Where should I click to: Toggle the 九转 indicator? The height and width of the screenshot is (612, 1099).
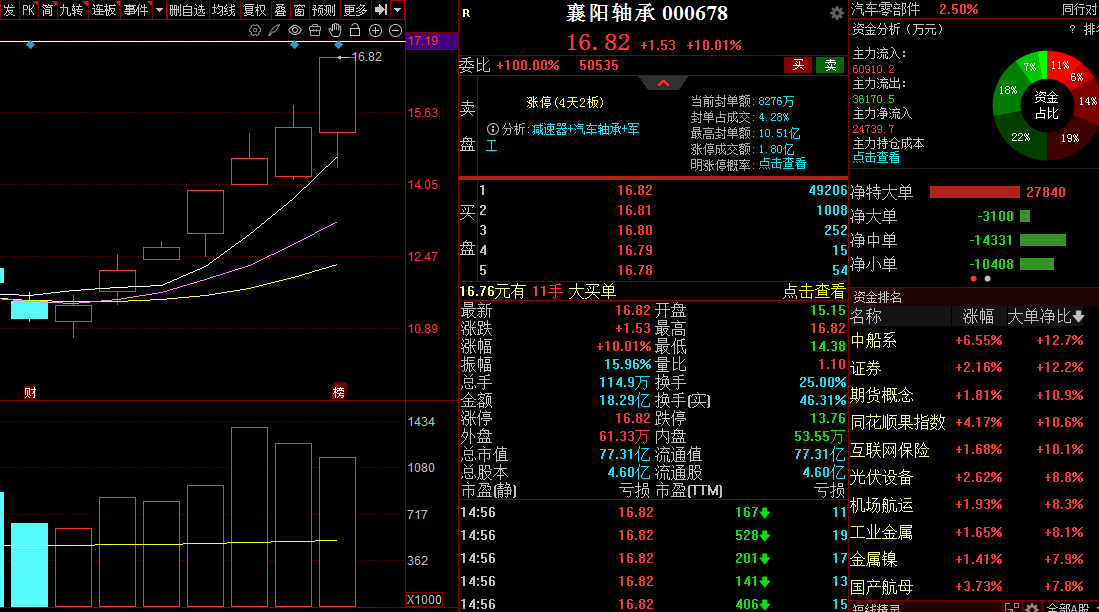[71, 10]
